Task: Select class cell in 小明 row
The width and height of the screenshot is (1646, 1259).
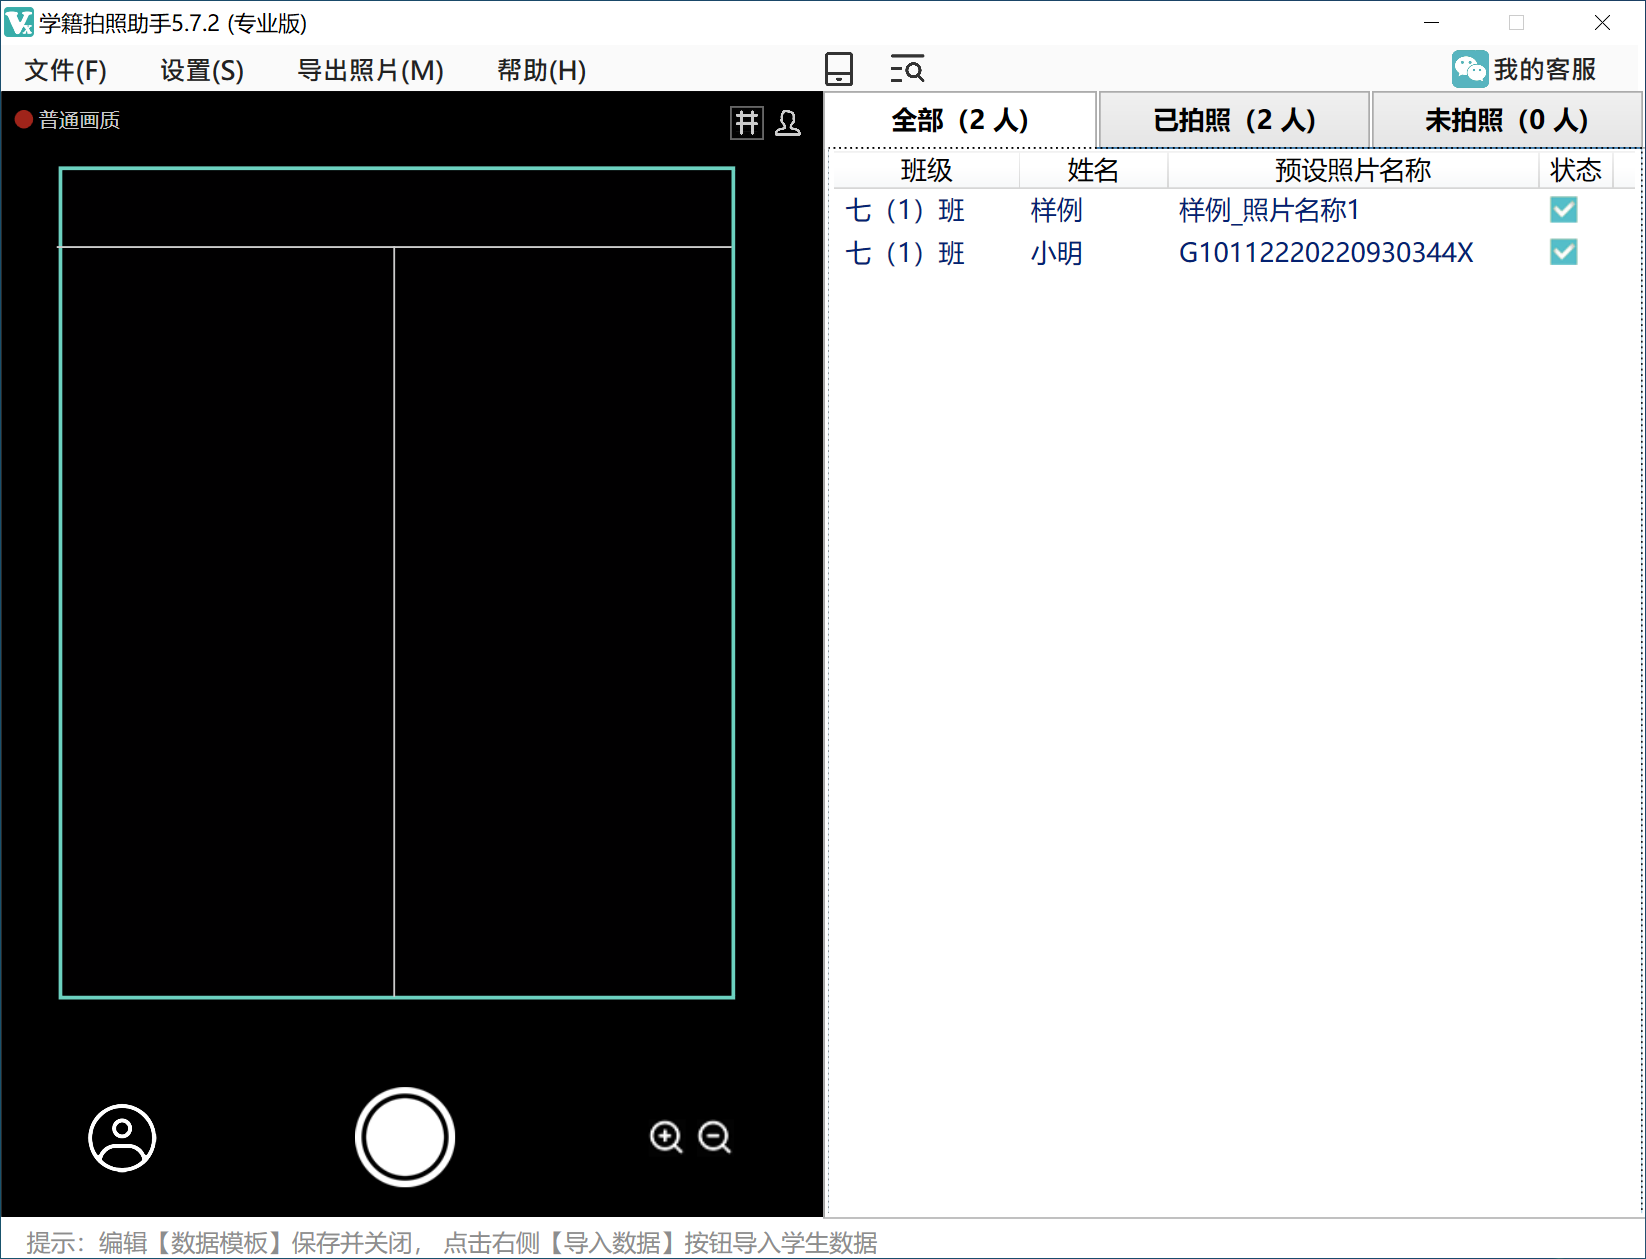Action: (905, 253)
